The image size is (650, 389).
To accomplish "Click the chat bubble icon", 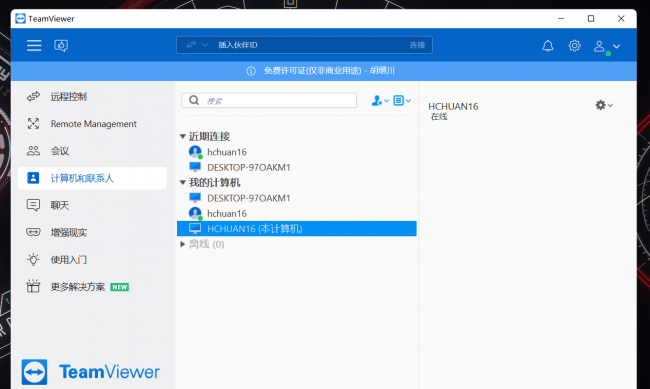I will pos(33,205).
